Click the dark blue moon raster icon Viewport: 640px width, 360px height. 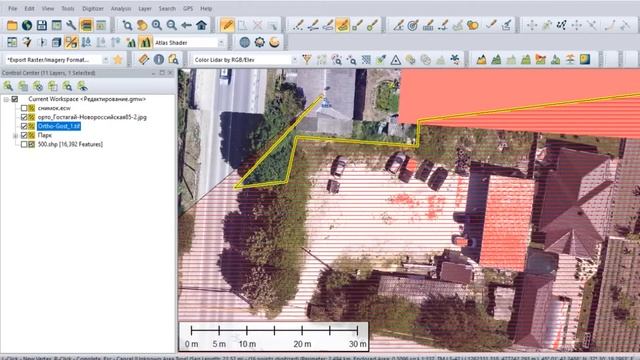(x=585, y=60)
